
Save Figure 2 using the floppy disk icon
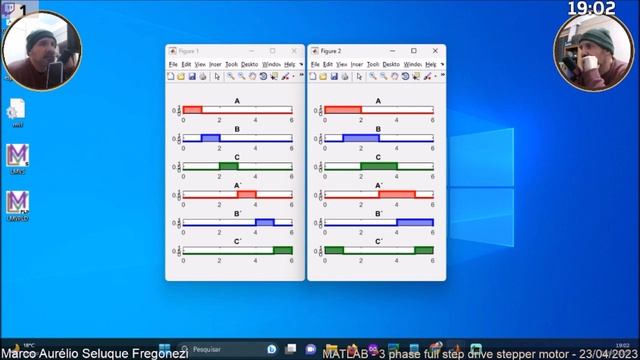point(334,76)
